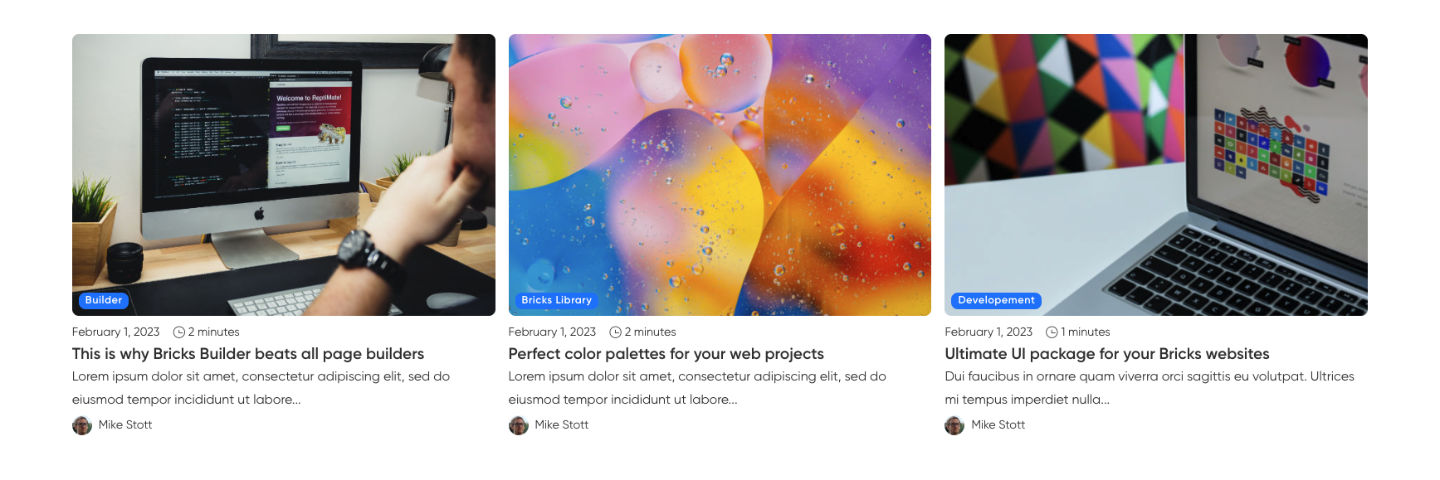This screenshot has width=1440, height=480.
Task: Click clock icon on the UI package post
Action: 1052,332
